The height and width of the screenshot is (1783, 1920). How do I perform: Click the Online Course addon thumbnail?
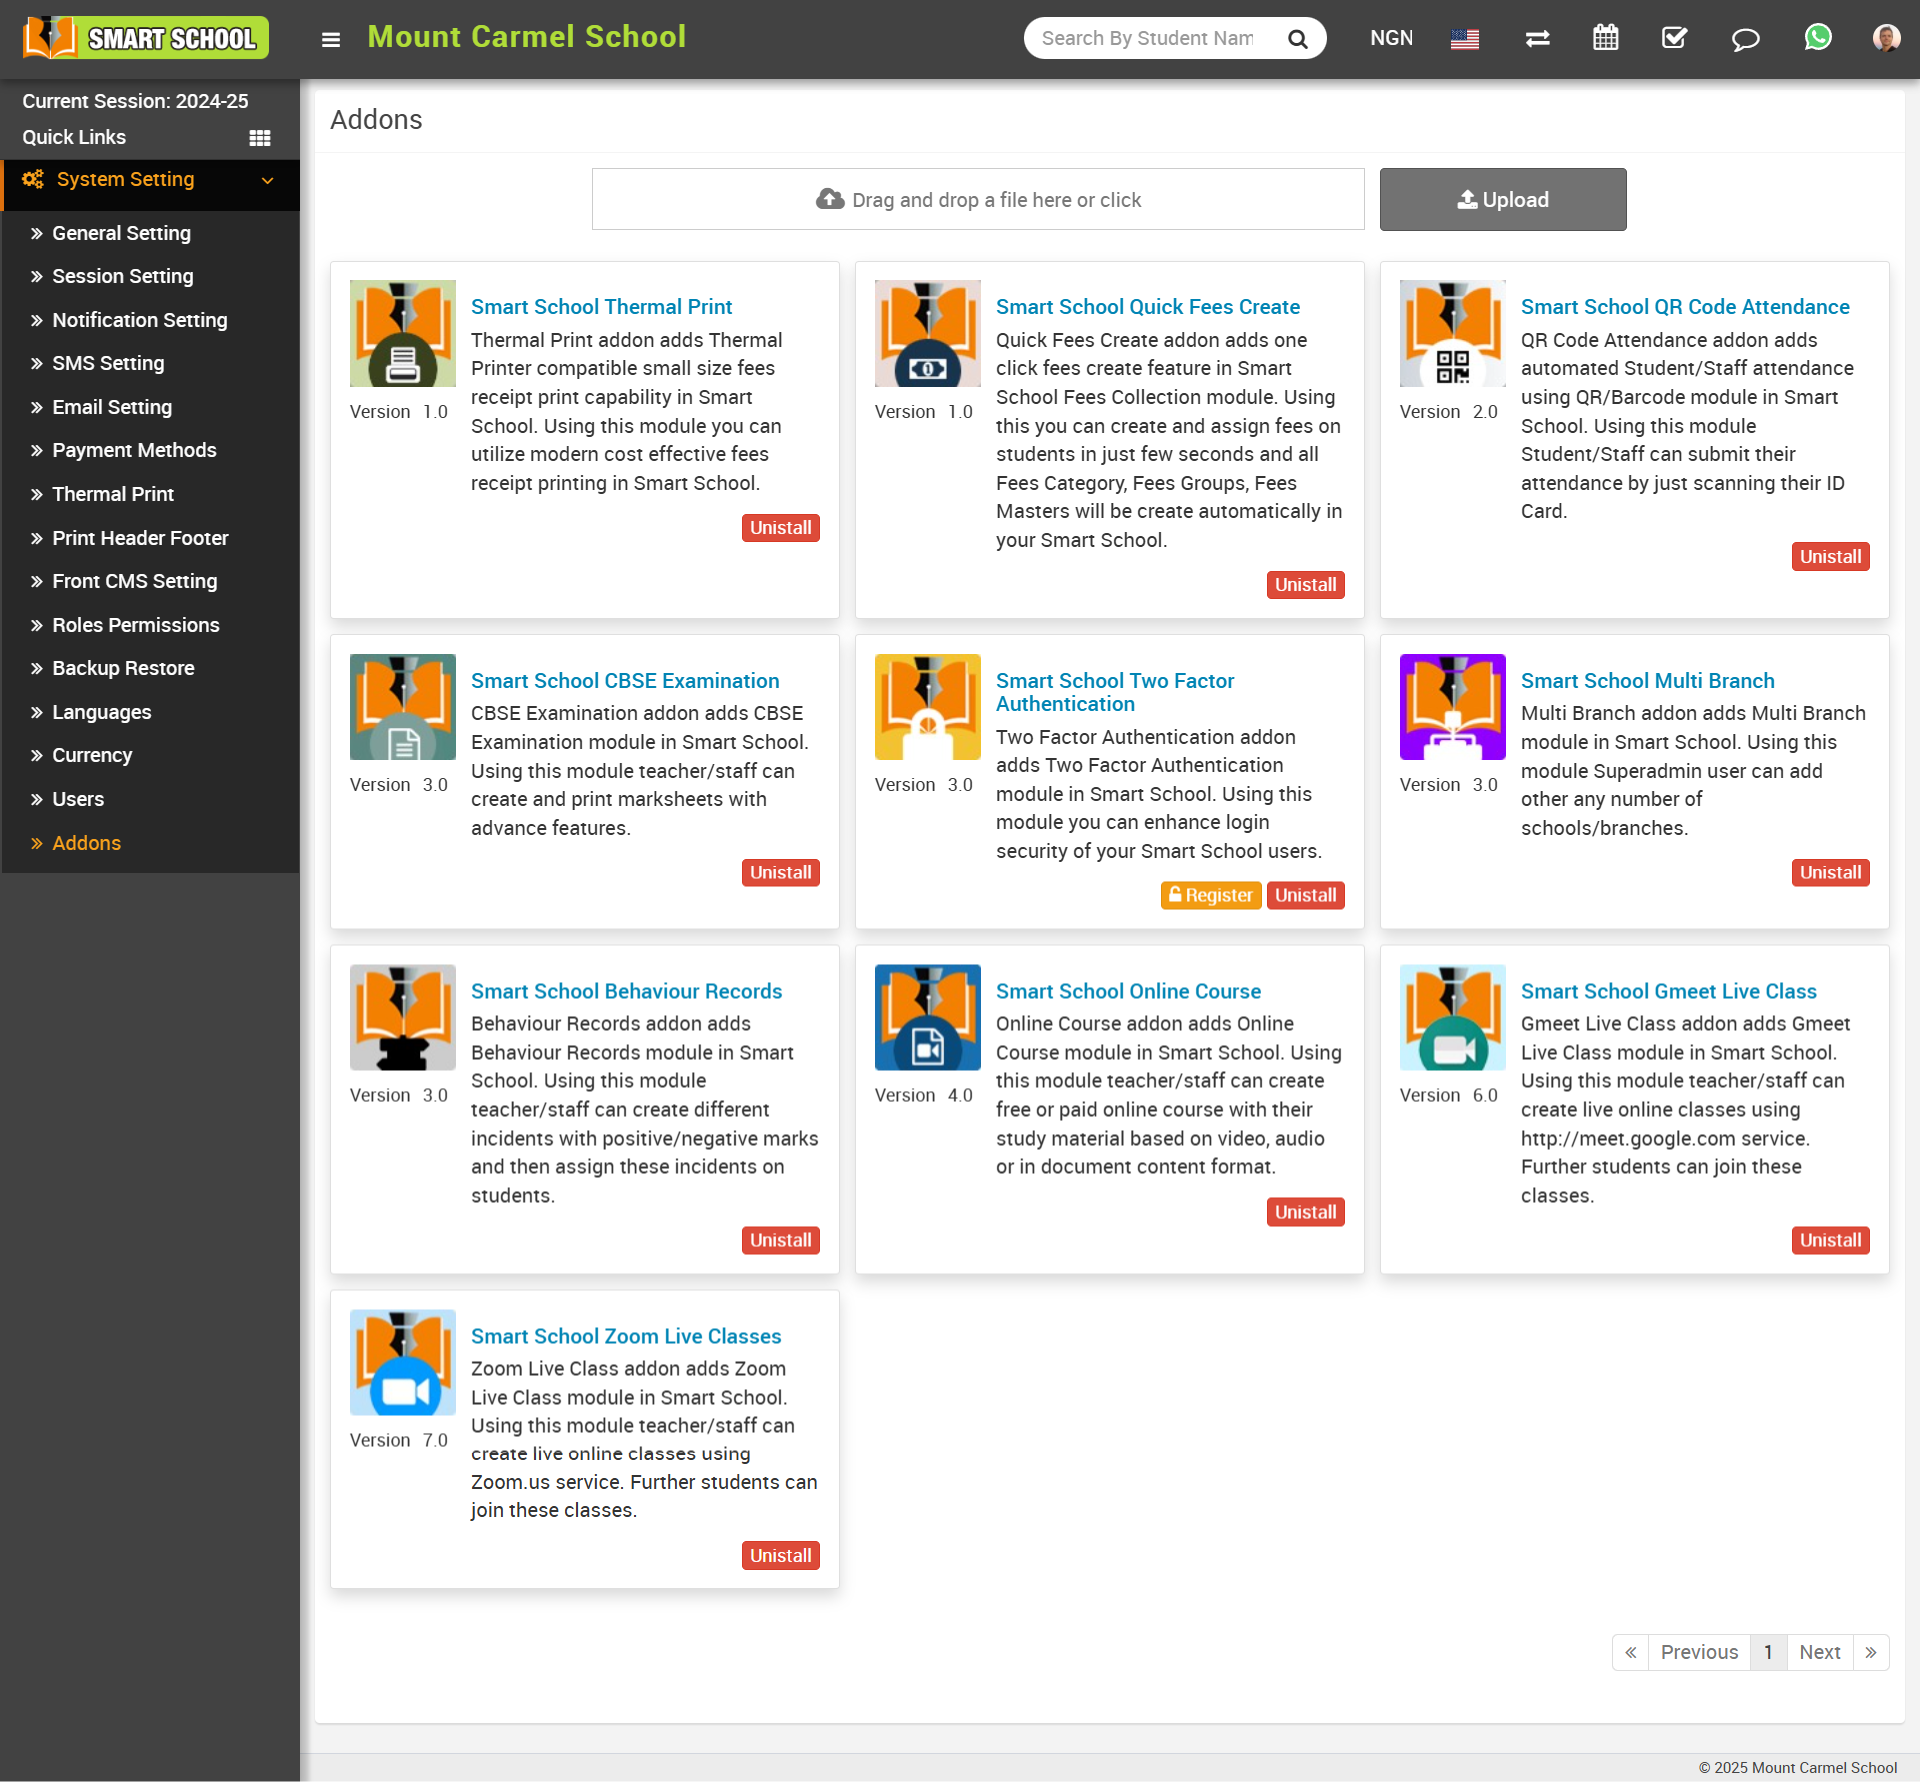[927, 1017]
